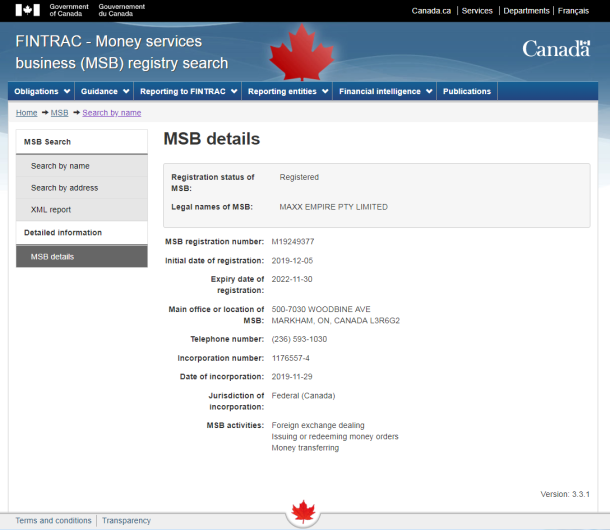Click the MSB breadcrumb link
This screenshot has width=610, height=530.
[x=60, y=113]
